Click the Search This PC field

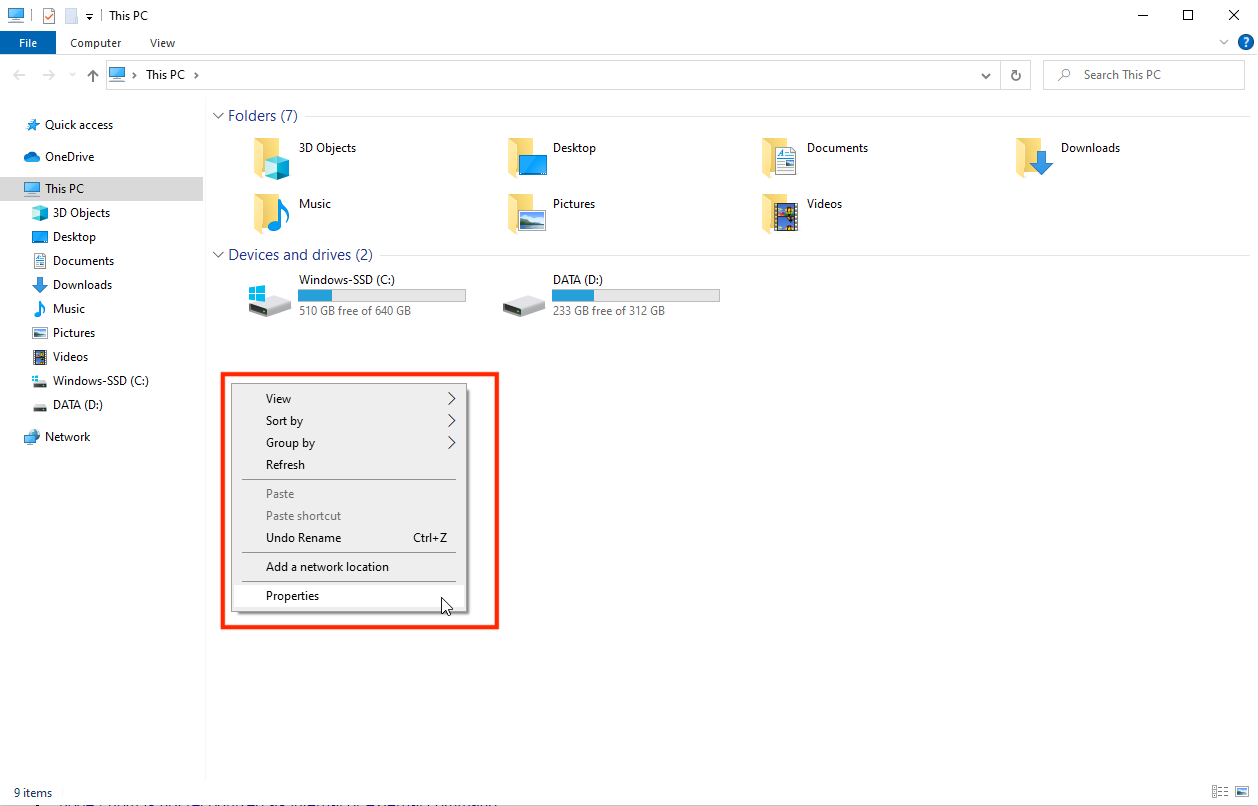(x=1144, y=75)
